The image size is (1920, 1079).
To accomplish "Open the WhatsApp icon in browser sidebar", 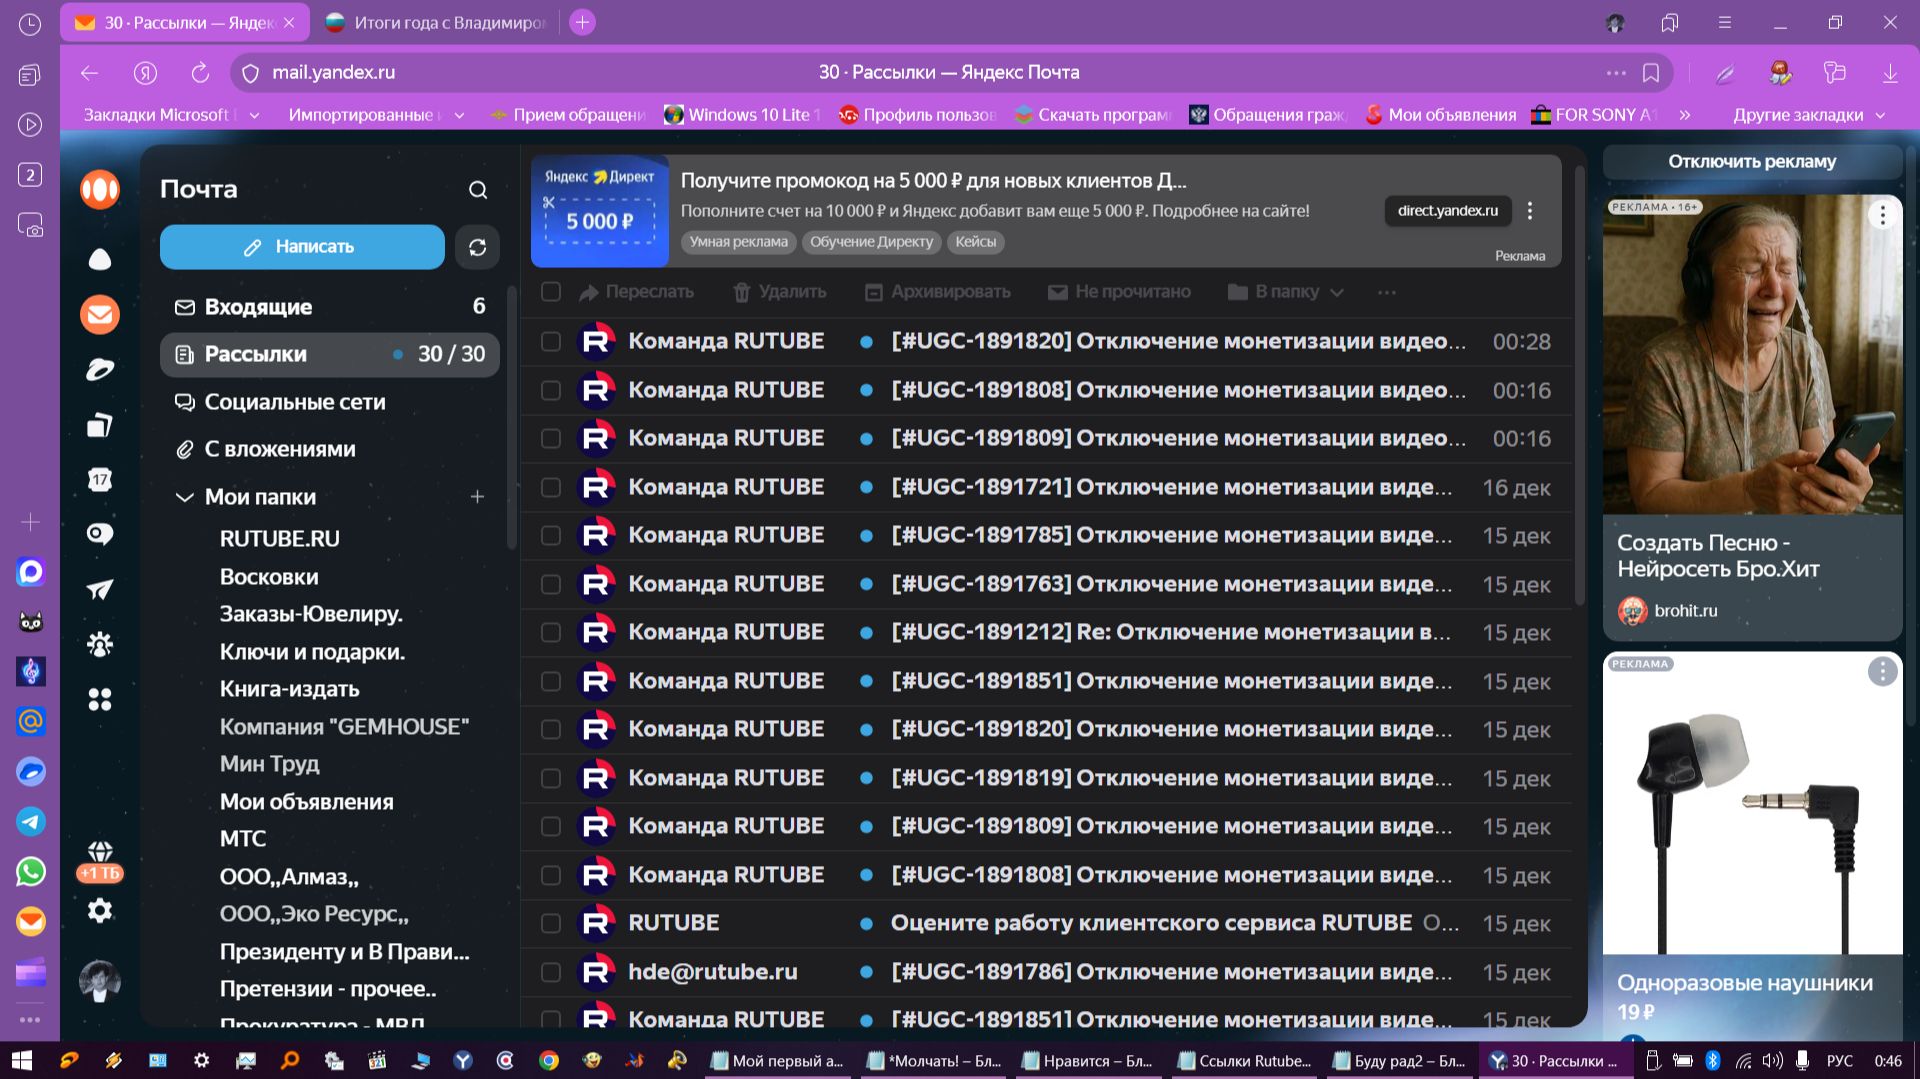I will [31, 872].
